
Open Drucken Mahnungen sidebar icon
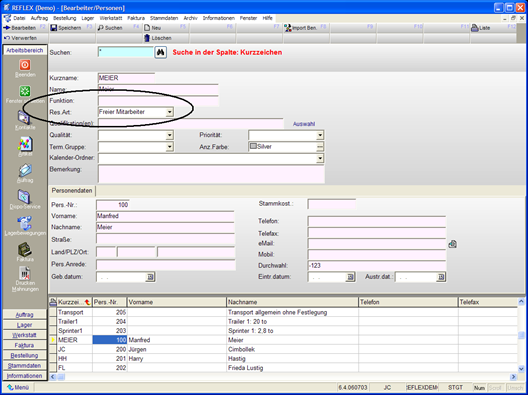point(25,273)
